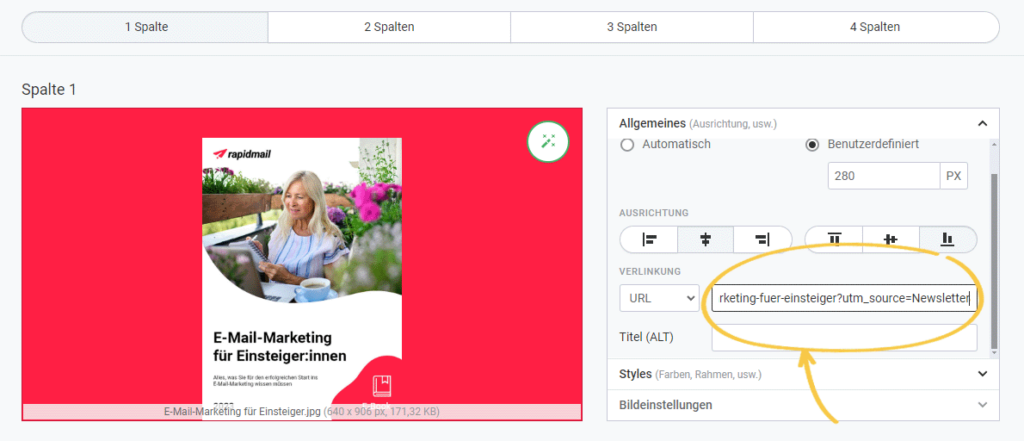
Task: Align image to vertical middle
Action: 891,240
